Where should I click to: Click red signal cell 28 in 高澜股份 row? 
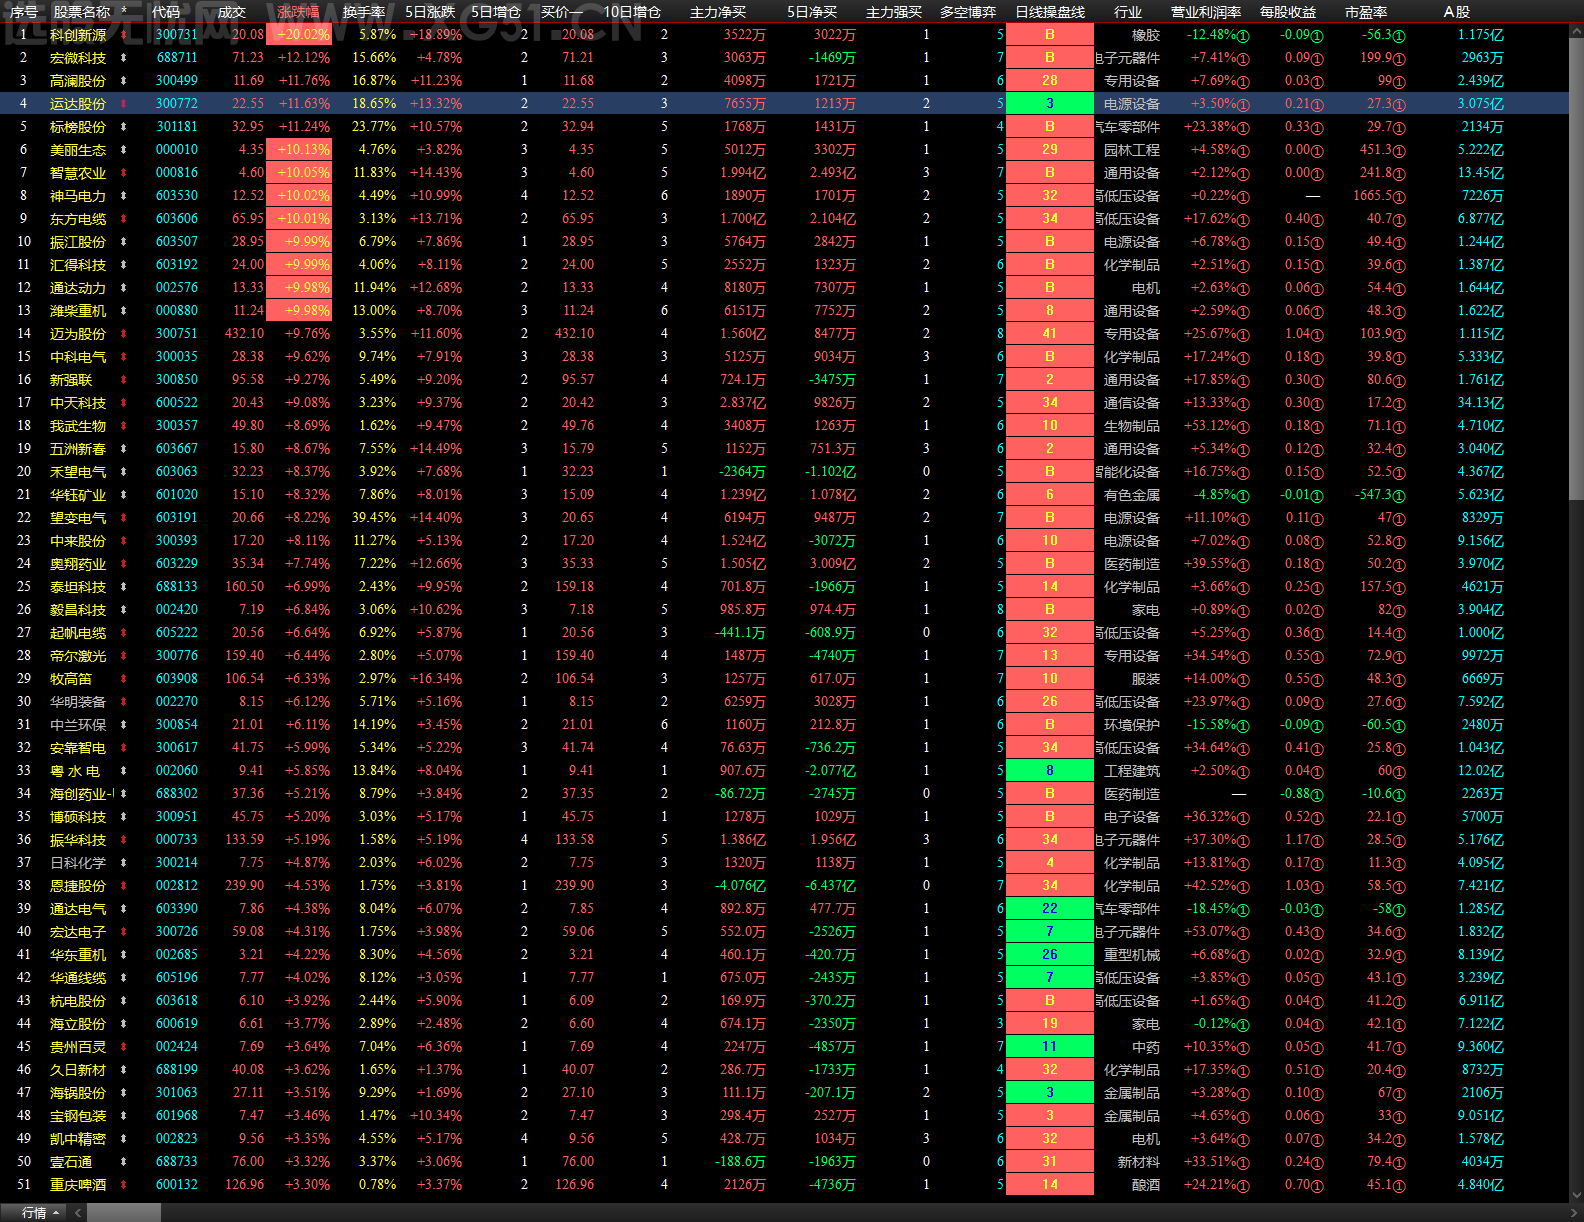coord(1050,81)
